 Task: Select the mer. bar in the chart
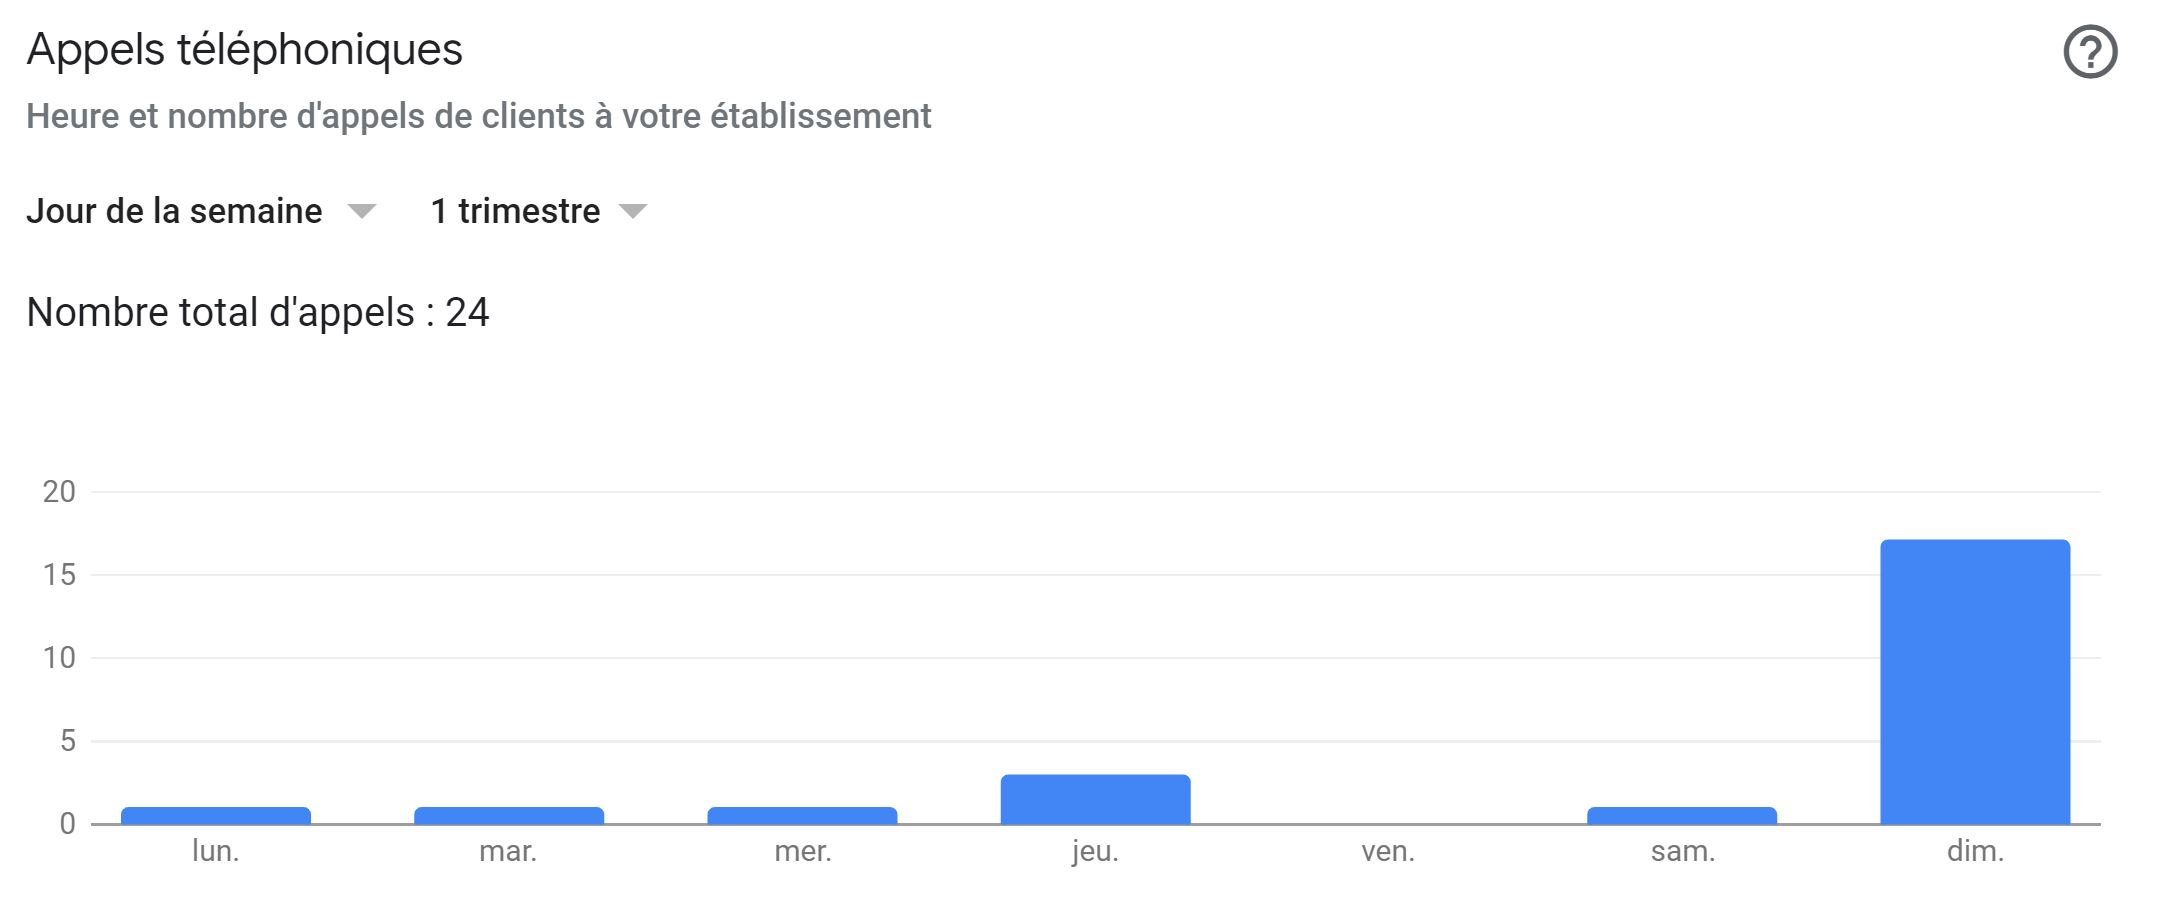802,815
